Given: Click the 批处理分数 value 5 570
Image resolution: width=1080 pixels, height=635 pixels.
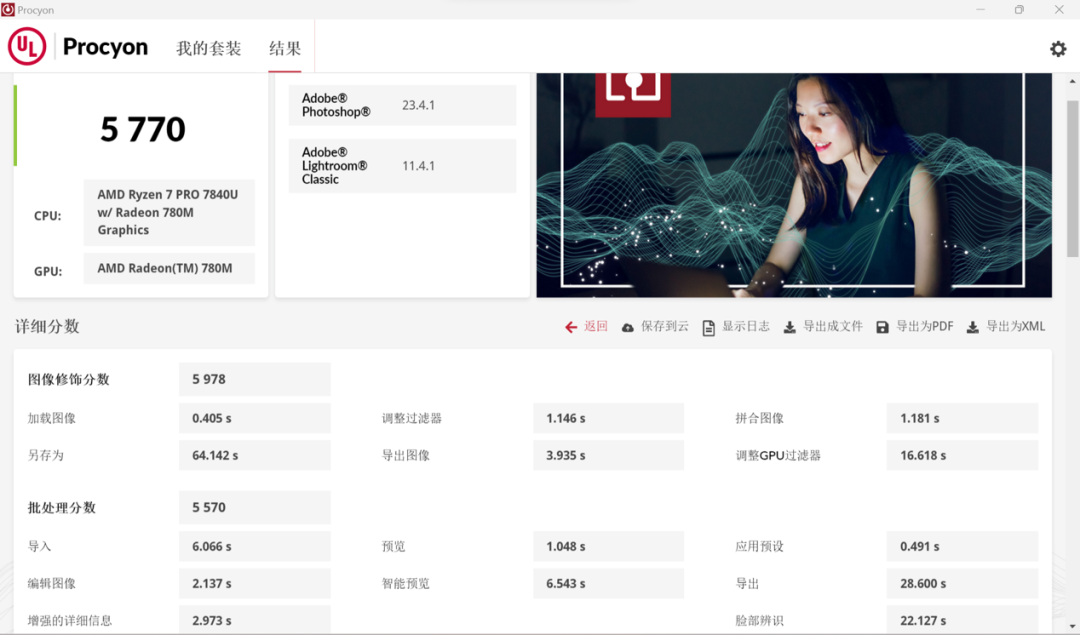Looking at the screenshot, I should tap(255, 508).
